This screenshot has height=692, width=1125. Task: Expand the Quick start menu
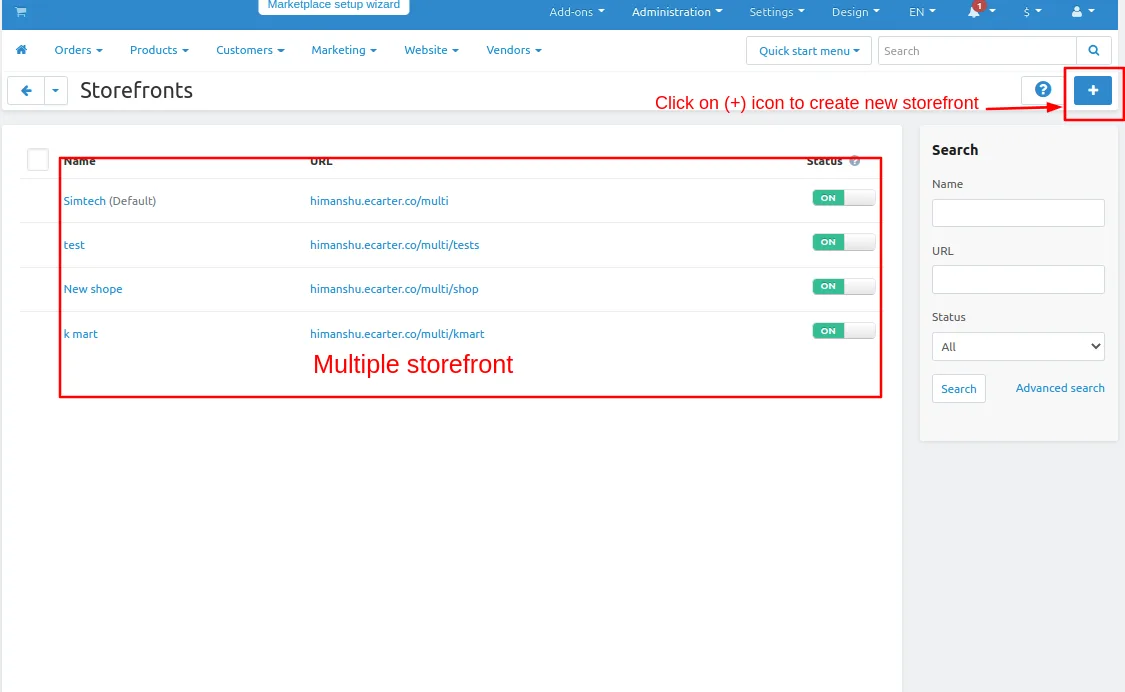pos(809,51)
